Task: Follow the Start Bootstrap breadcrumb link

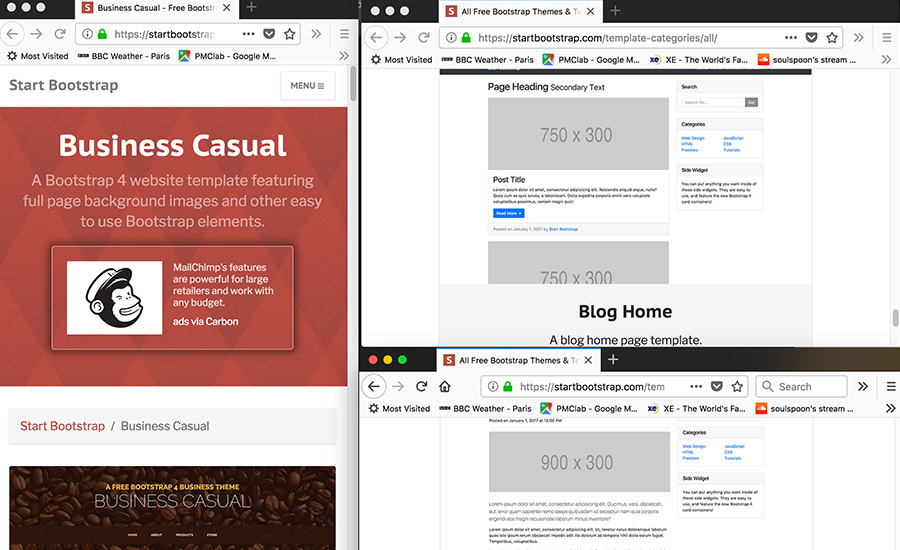Action: pos(63,426)
